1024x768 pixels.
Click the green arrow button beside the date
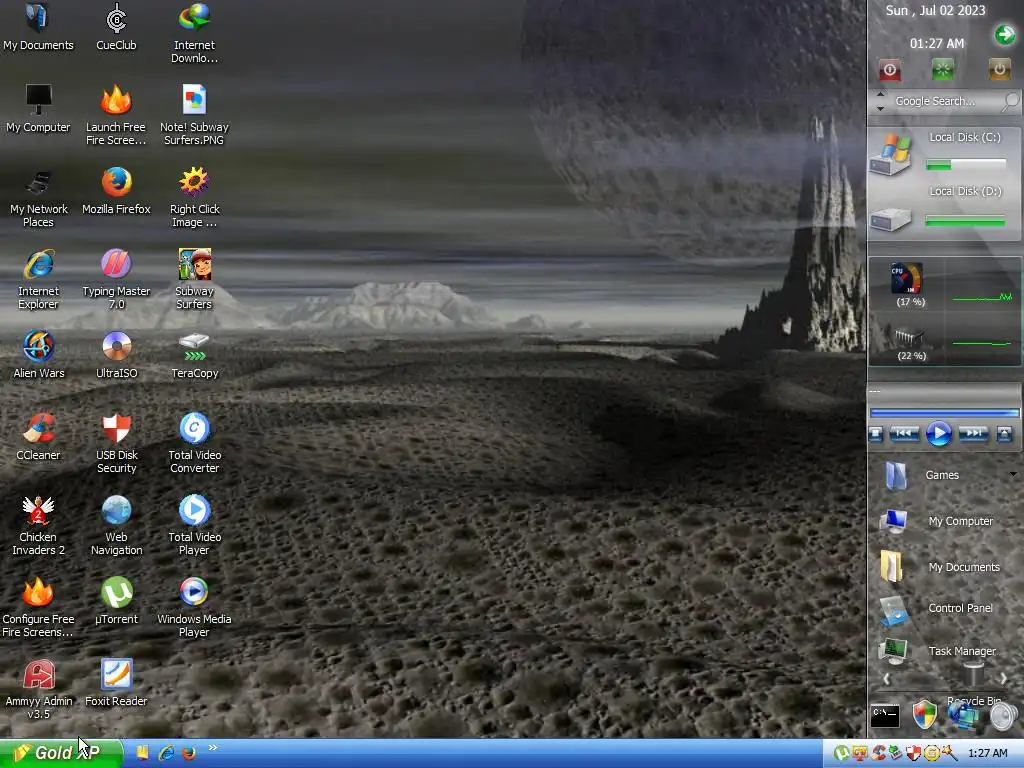coord(1004,34)
